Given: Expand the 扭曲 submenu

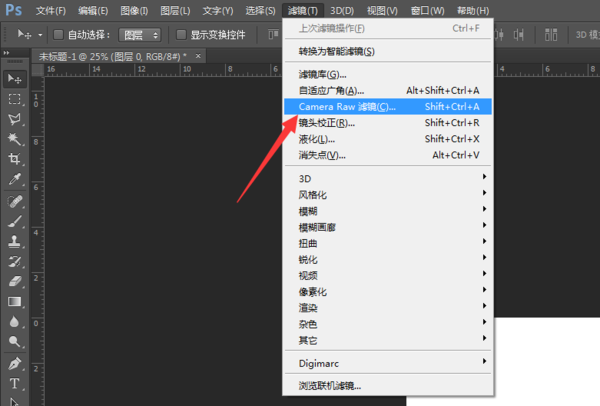Looking at the screenshot, I should [x=388, y=243].
